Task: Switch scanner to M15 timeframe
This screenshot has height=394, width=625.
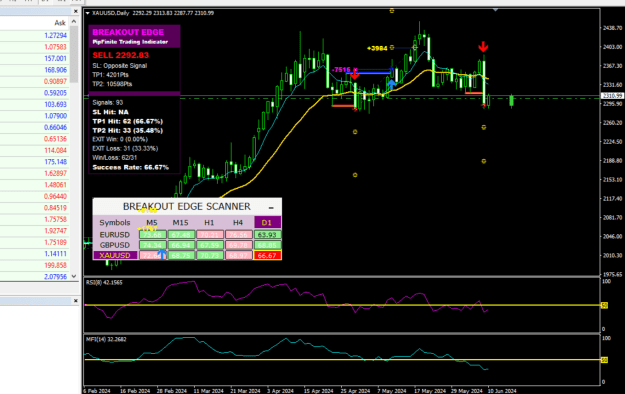Action: (x=181, y=223)
